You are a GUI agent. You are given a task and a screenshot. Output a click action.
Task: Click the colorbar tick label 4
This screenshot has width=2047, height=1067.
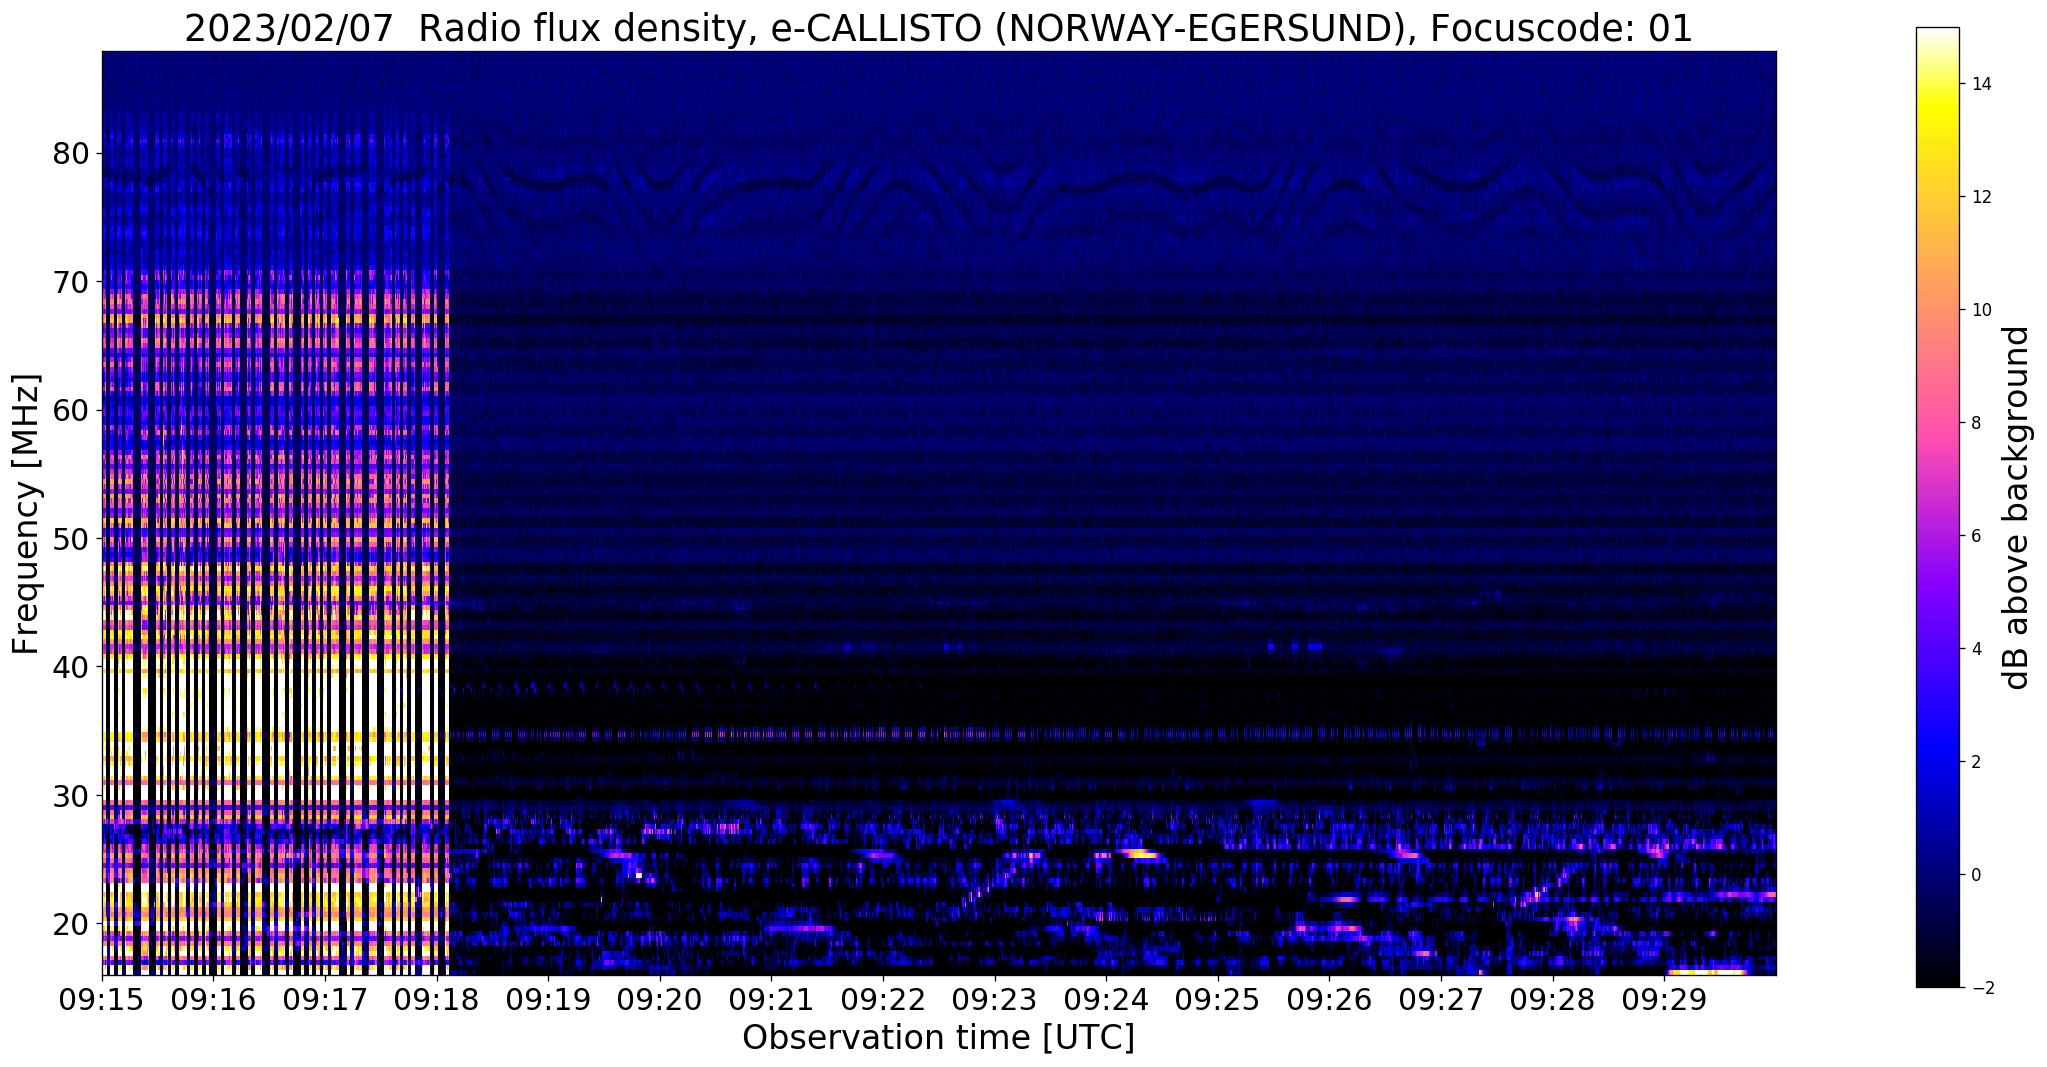1975,649
